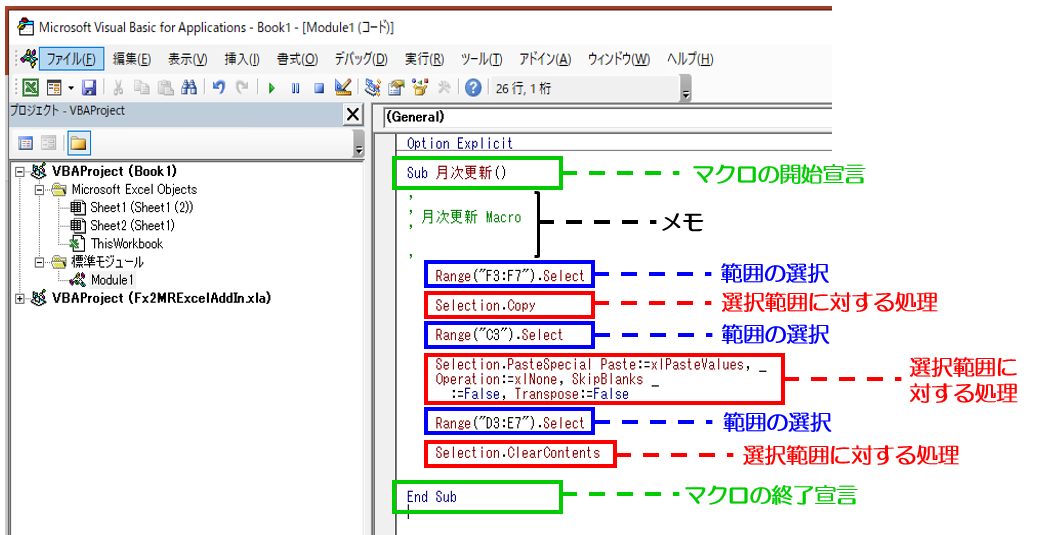Toggle Folders view in the project pane

pos(77,143)
